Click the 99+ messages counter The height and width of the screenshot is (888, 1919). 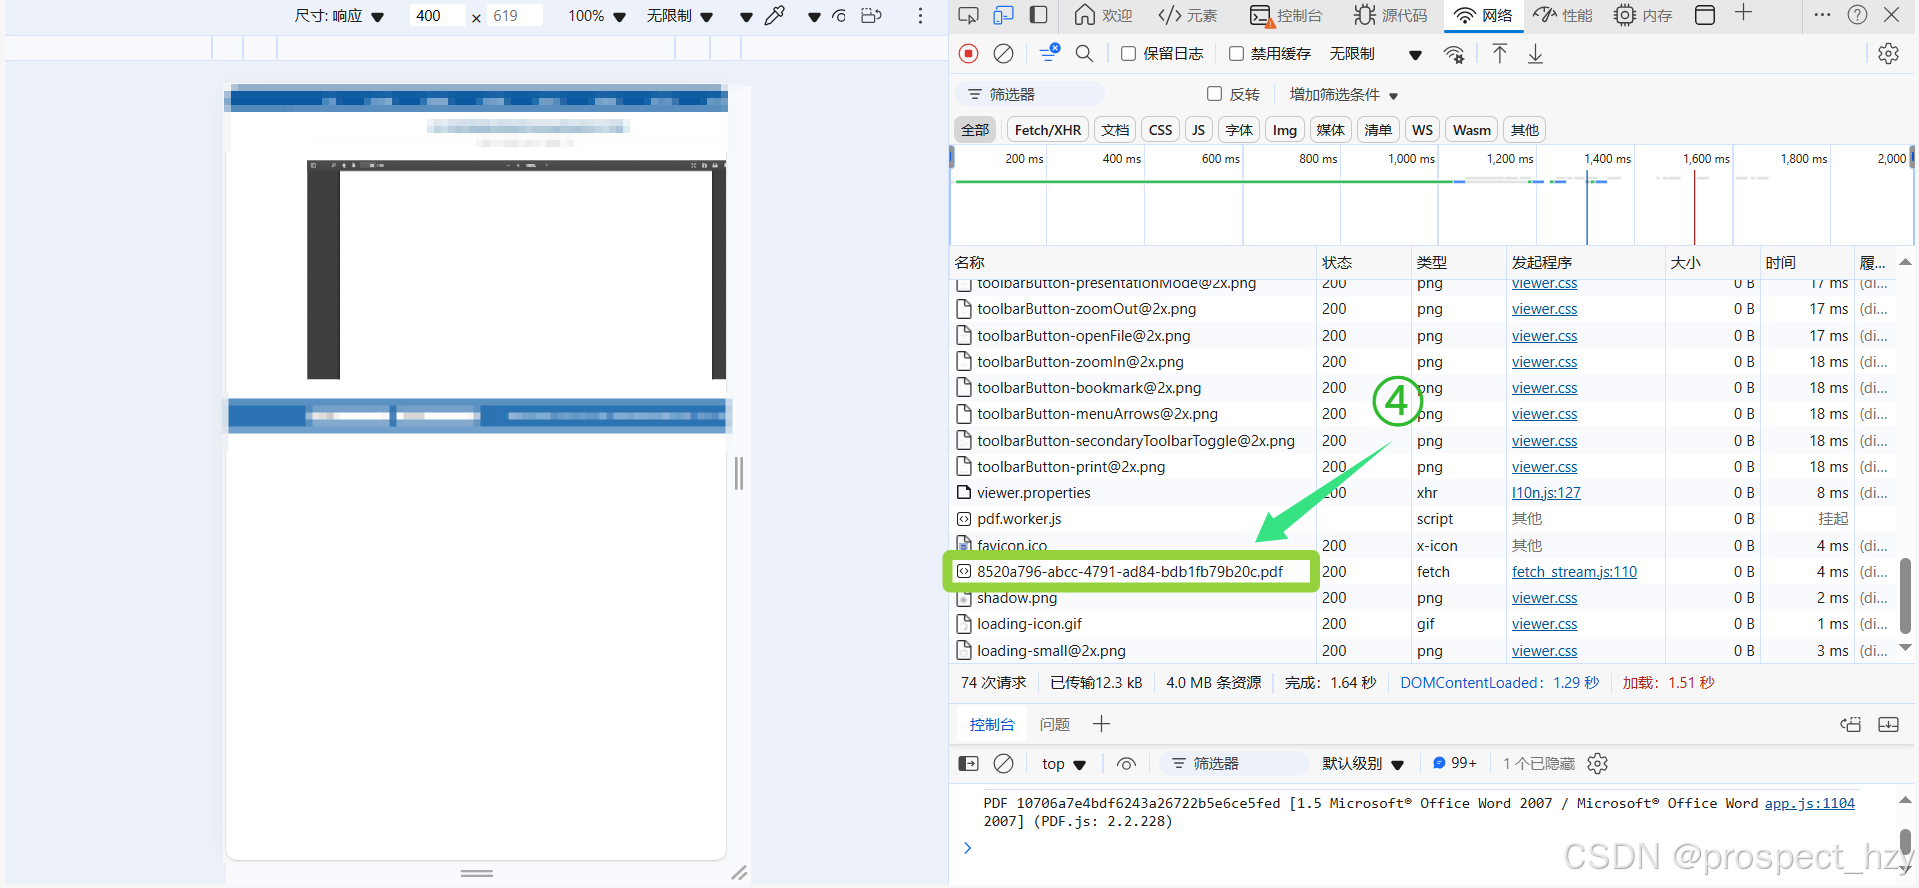click(x=1455, y=763)
